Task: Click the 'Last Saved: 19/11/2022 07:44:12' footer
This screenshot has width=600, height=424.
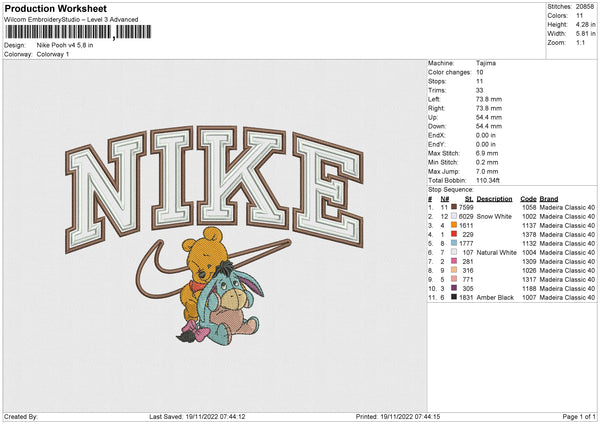Action: pos(197,416)
